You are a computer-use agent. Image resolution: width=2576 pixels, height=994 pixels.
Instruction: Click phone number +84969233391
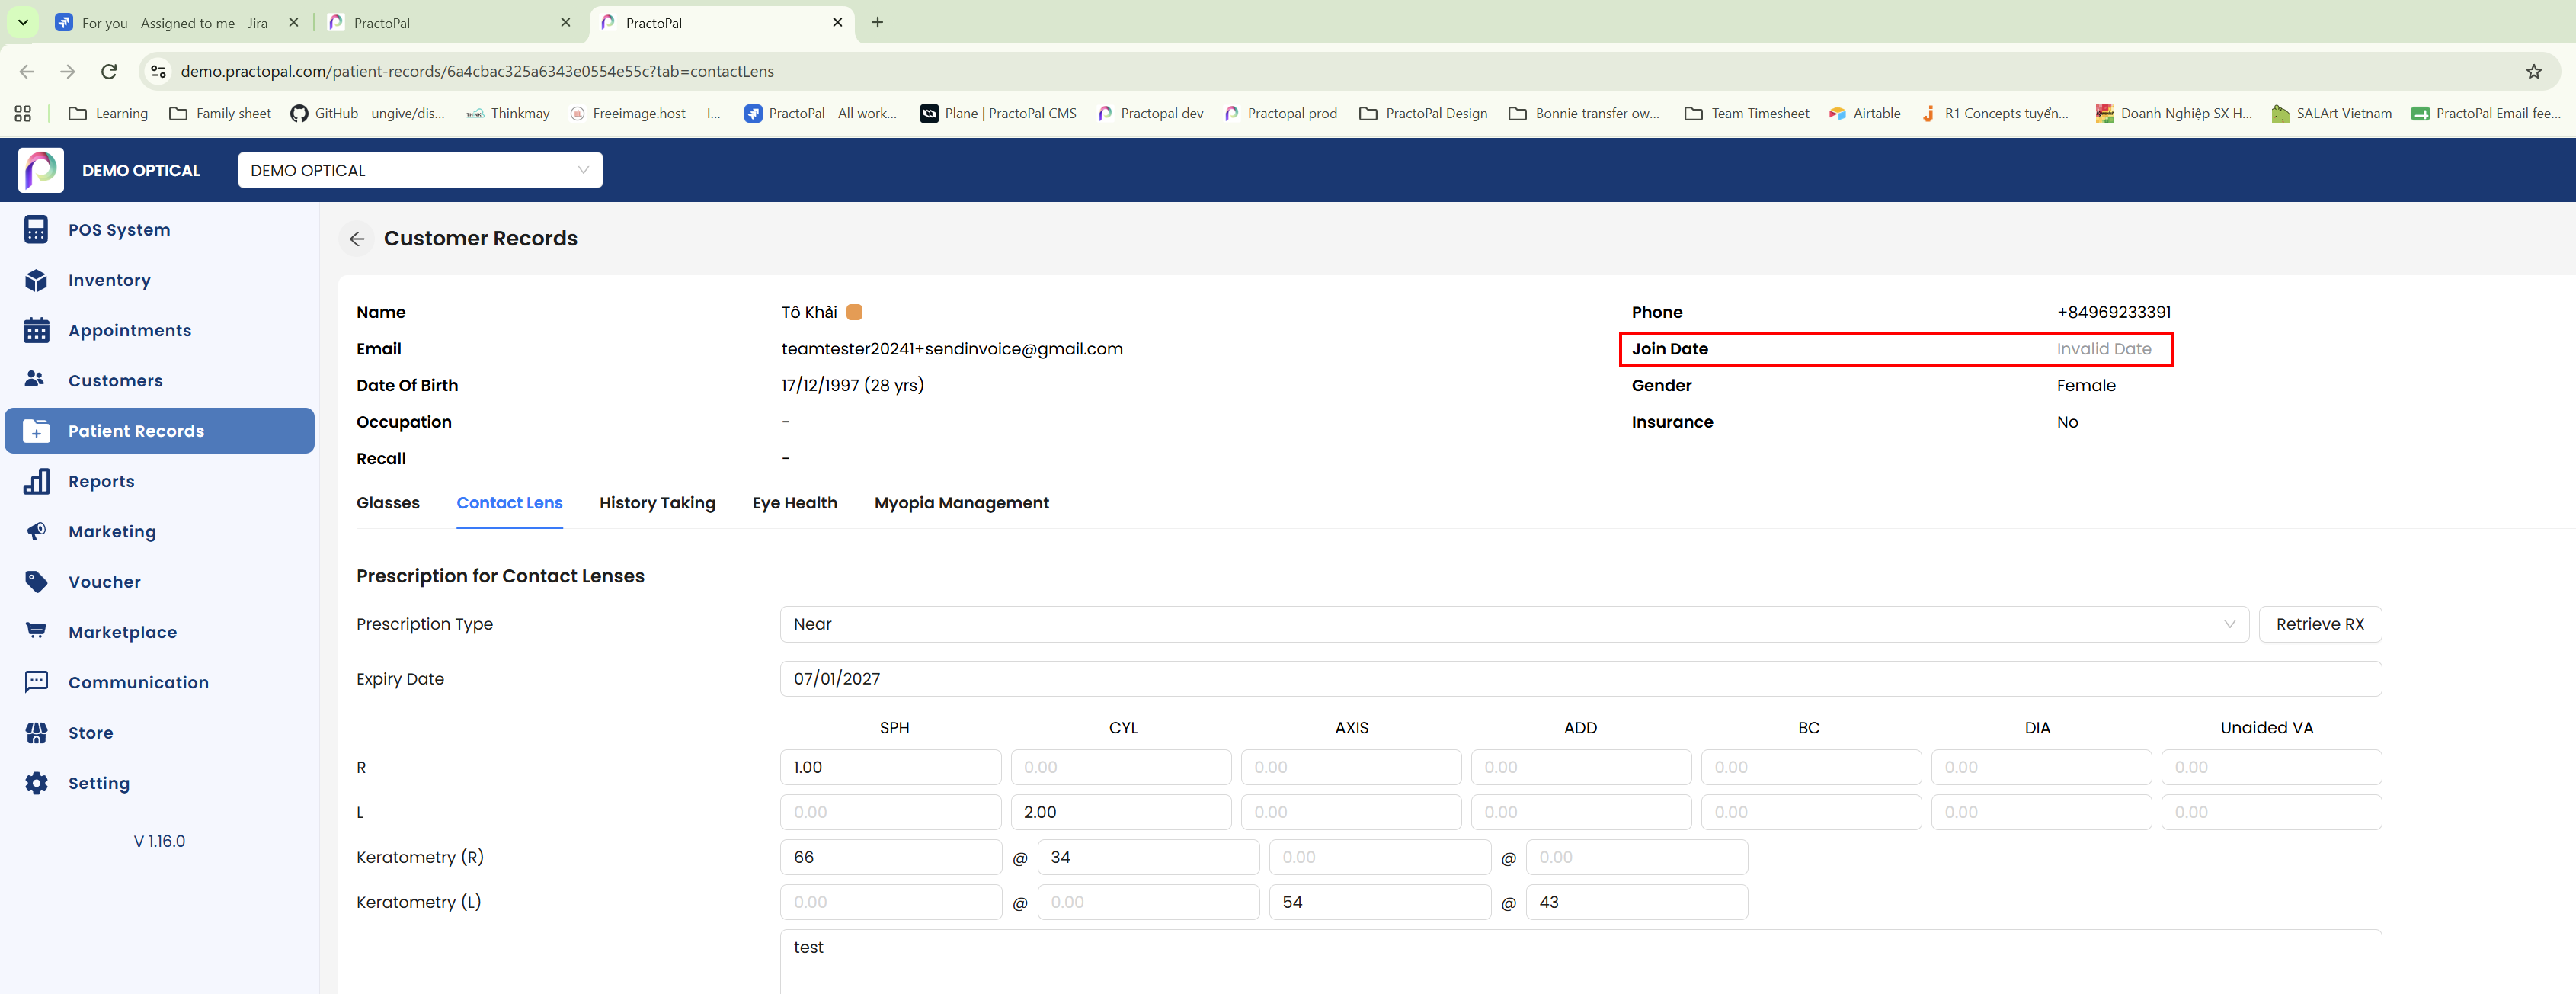click(x=2114, y=312)
